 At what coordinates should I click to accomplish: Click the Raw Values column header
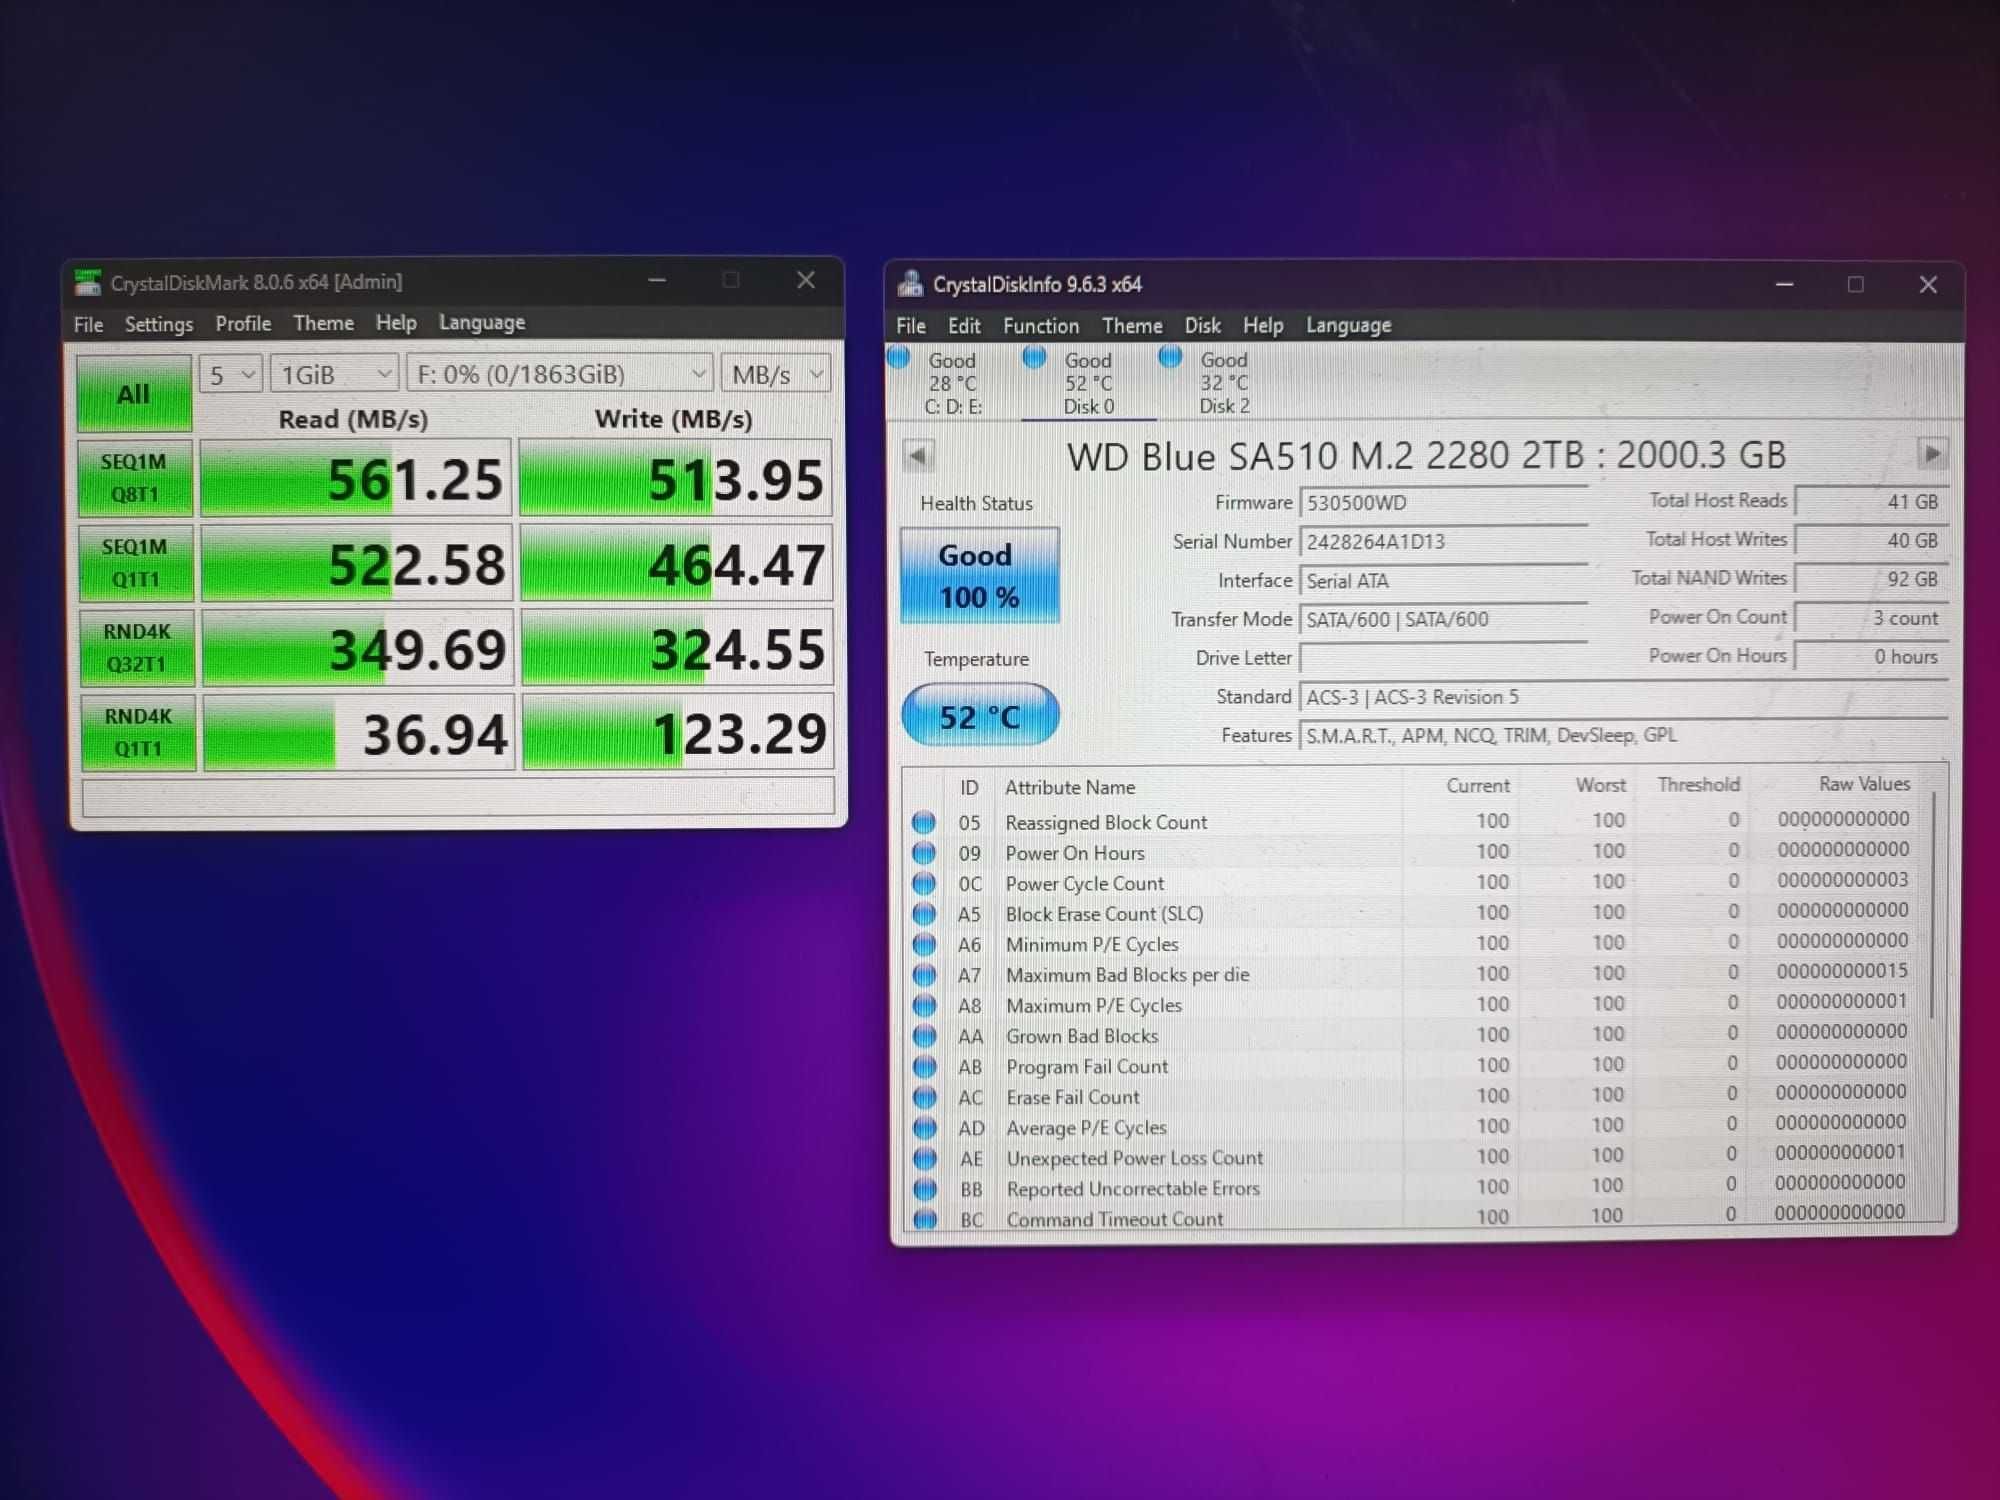tap(1864, 784)
